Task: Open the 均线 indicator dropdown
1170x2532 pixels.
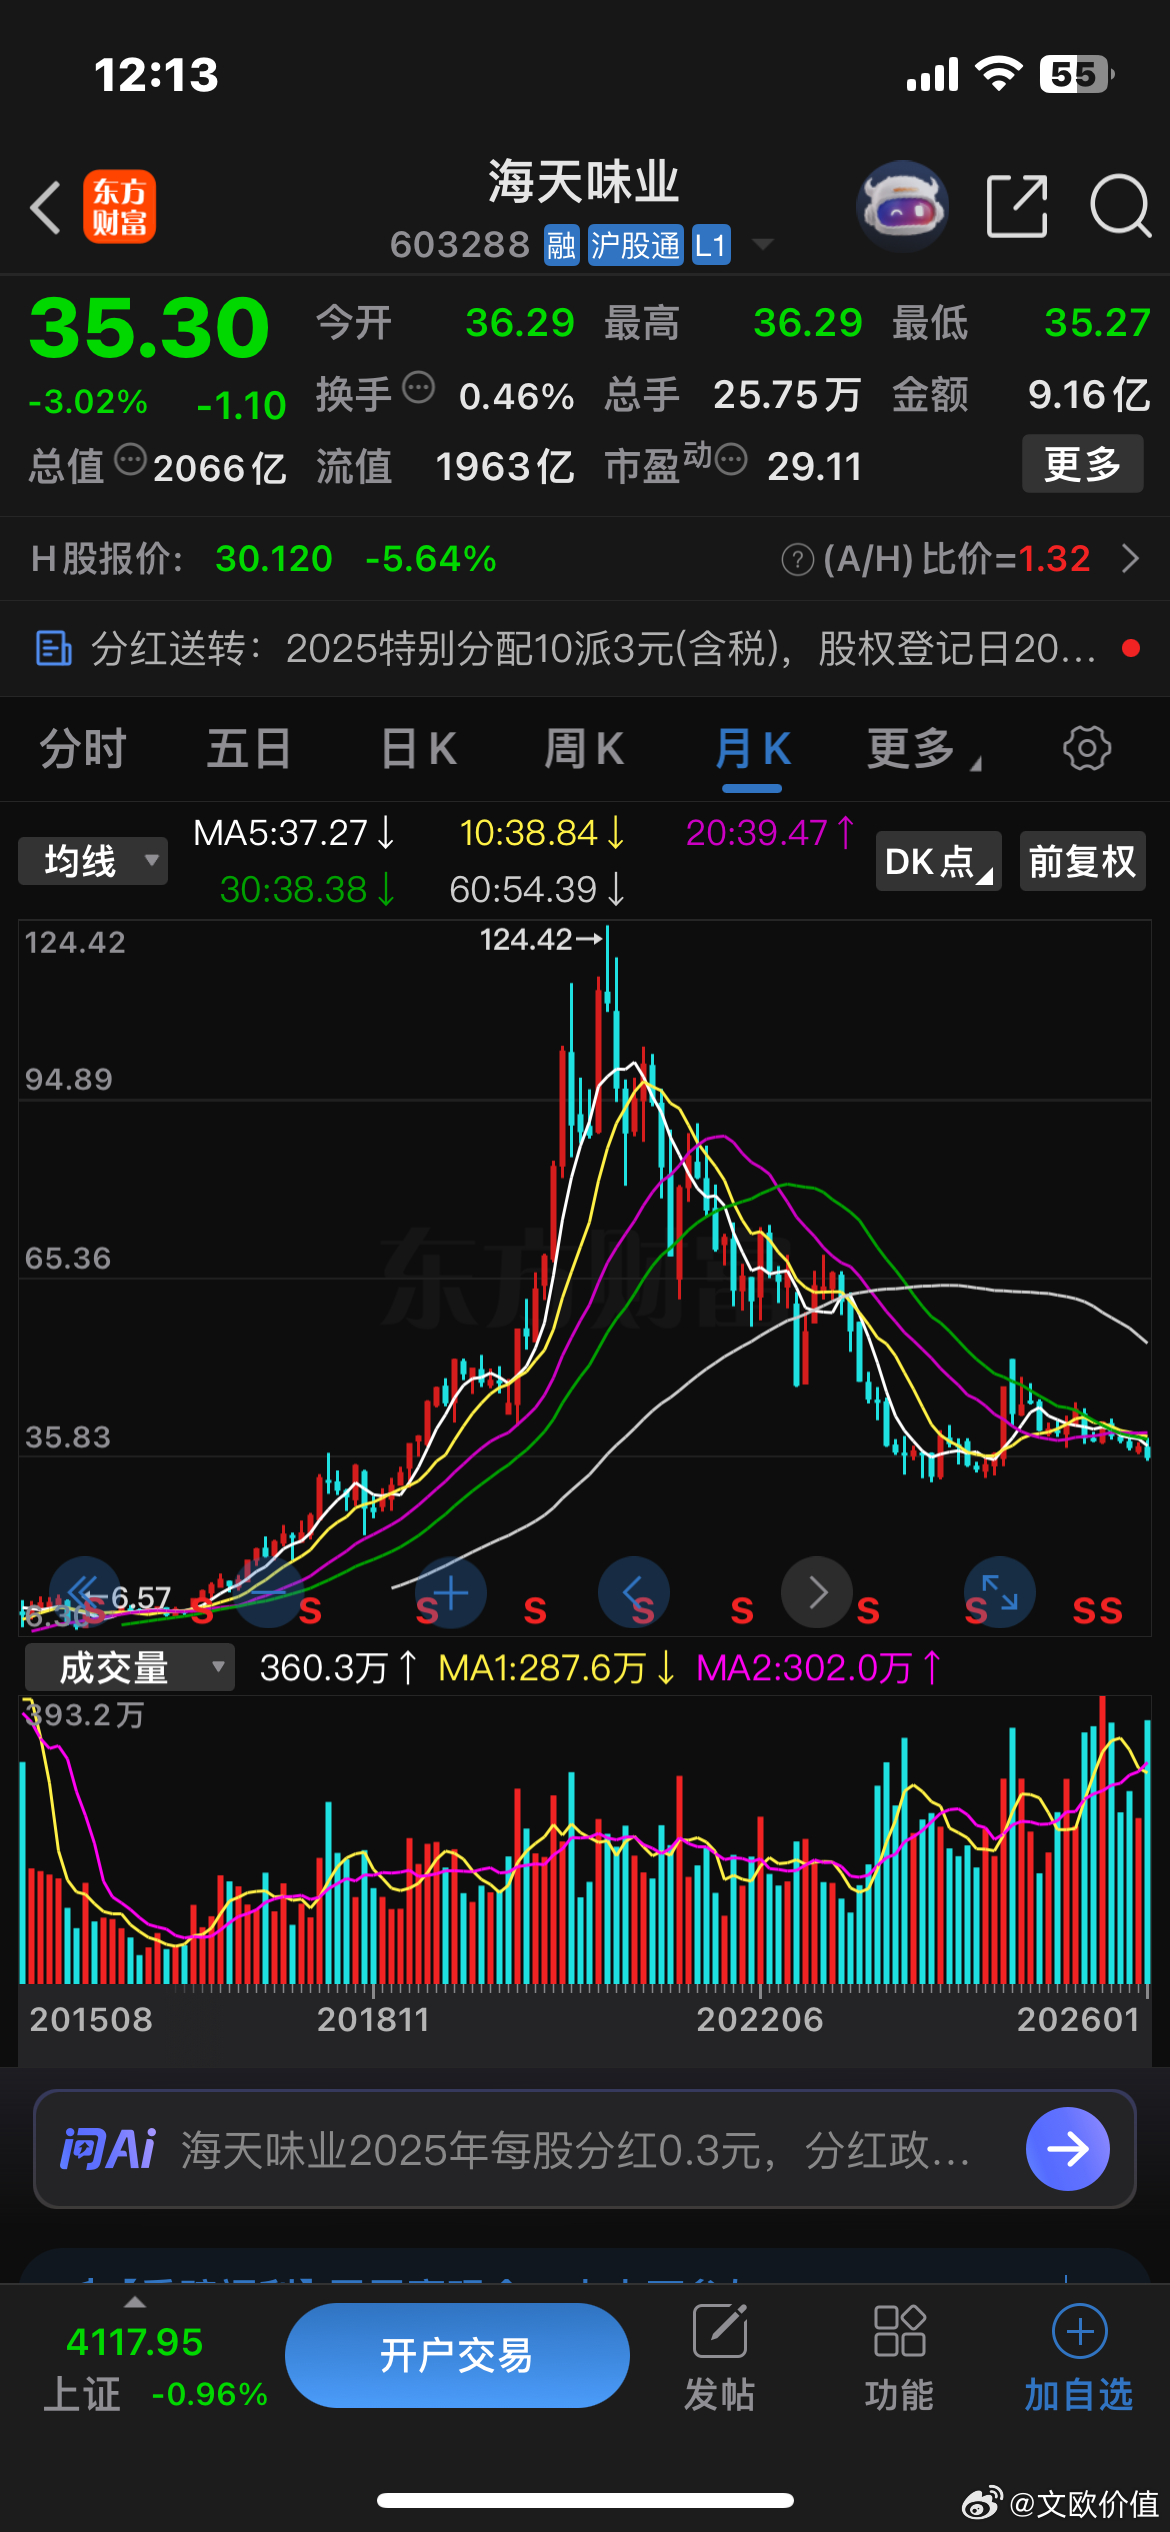Action: [93, 861]
